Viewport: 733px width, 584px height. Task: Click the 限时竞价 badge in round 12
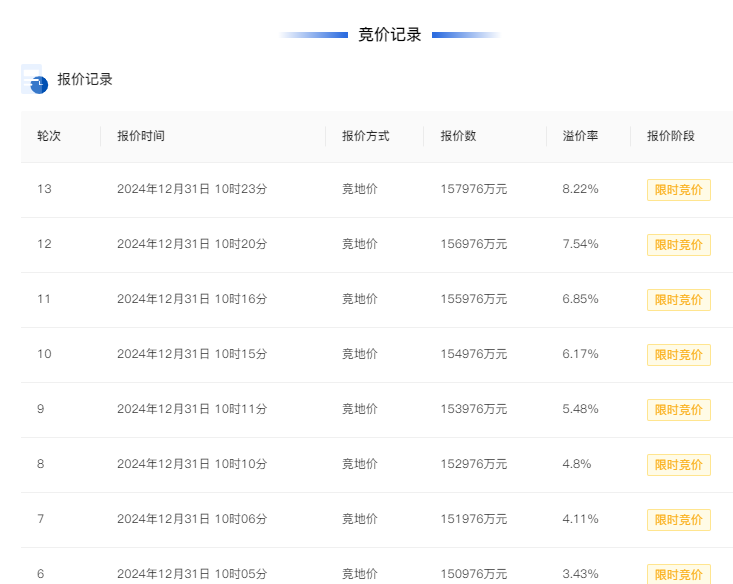click(679, 245)
